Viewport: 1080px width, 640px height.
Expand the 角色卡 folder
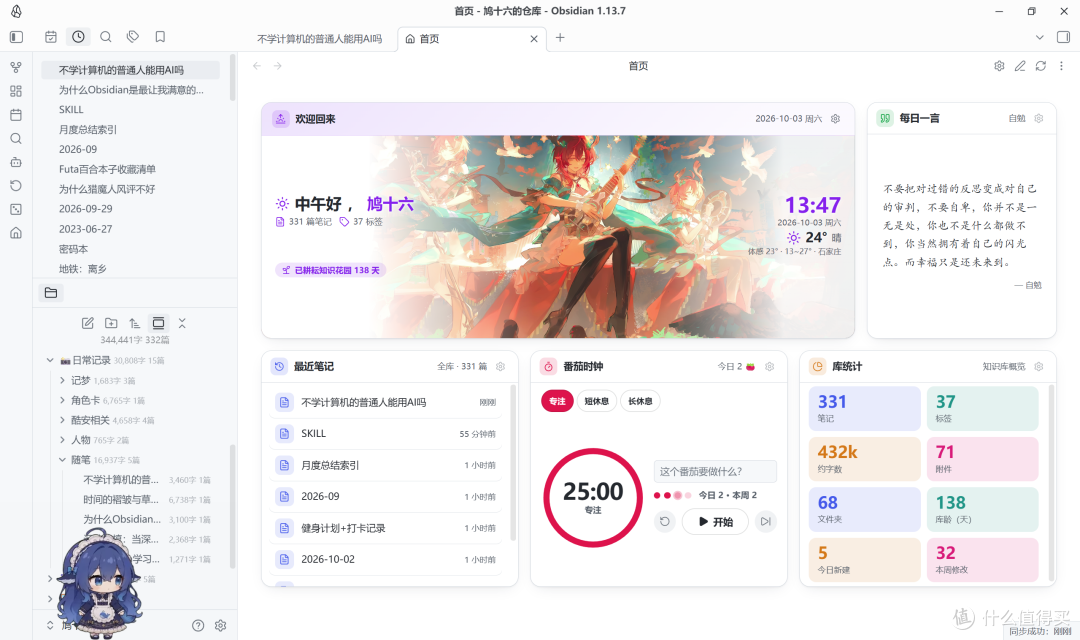63,400
